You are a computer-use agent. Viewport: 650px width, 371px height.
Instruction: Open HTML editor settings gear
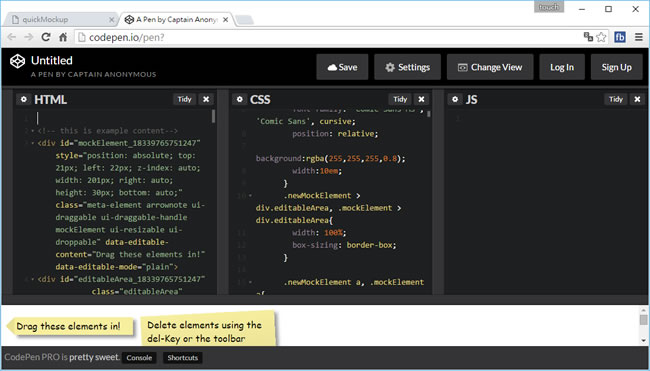[24, 99]
